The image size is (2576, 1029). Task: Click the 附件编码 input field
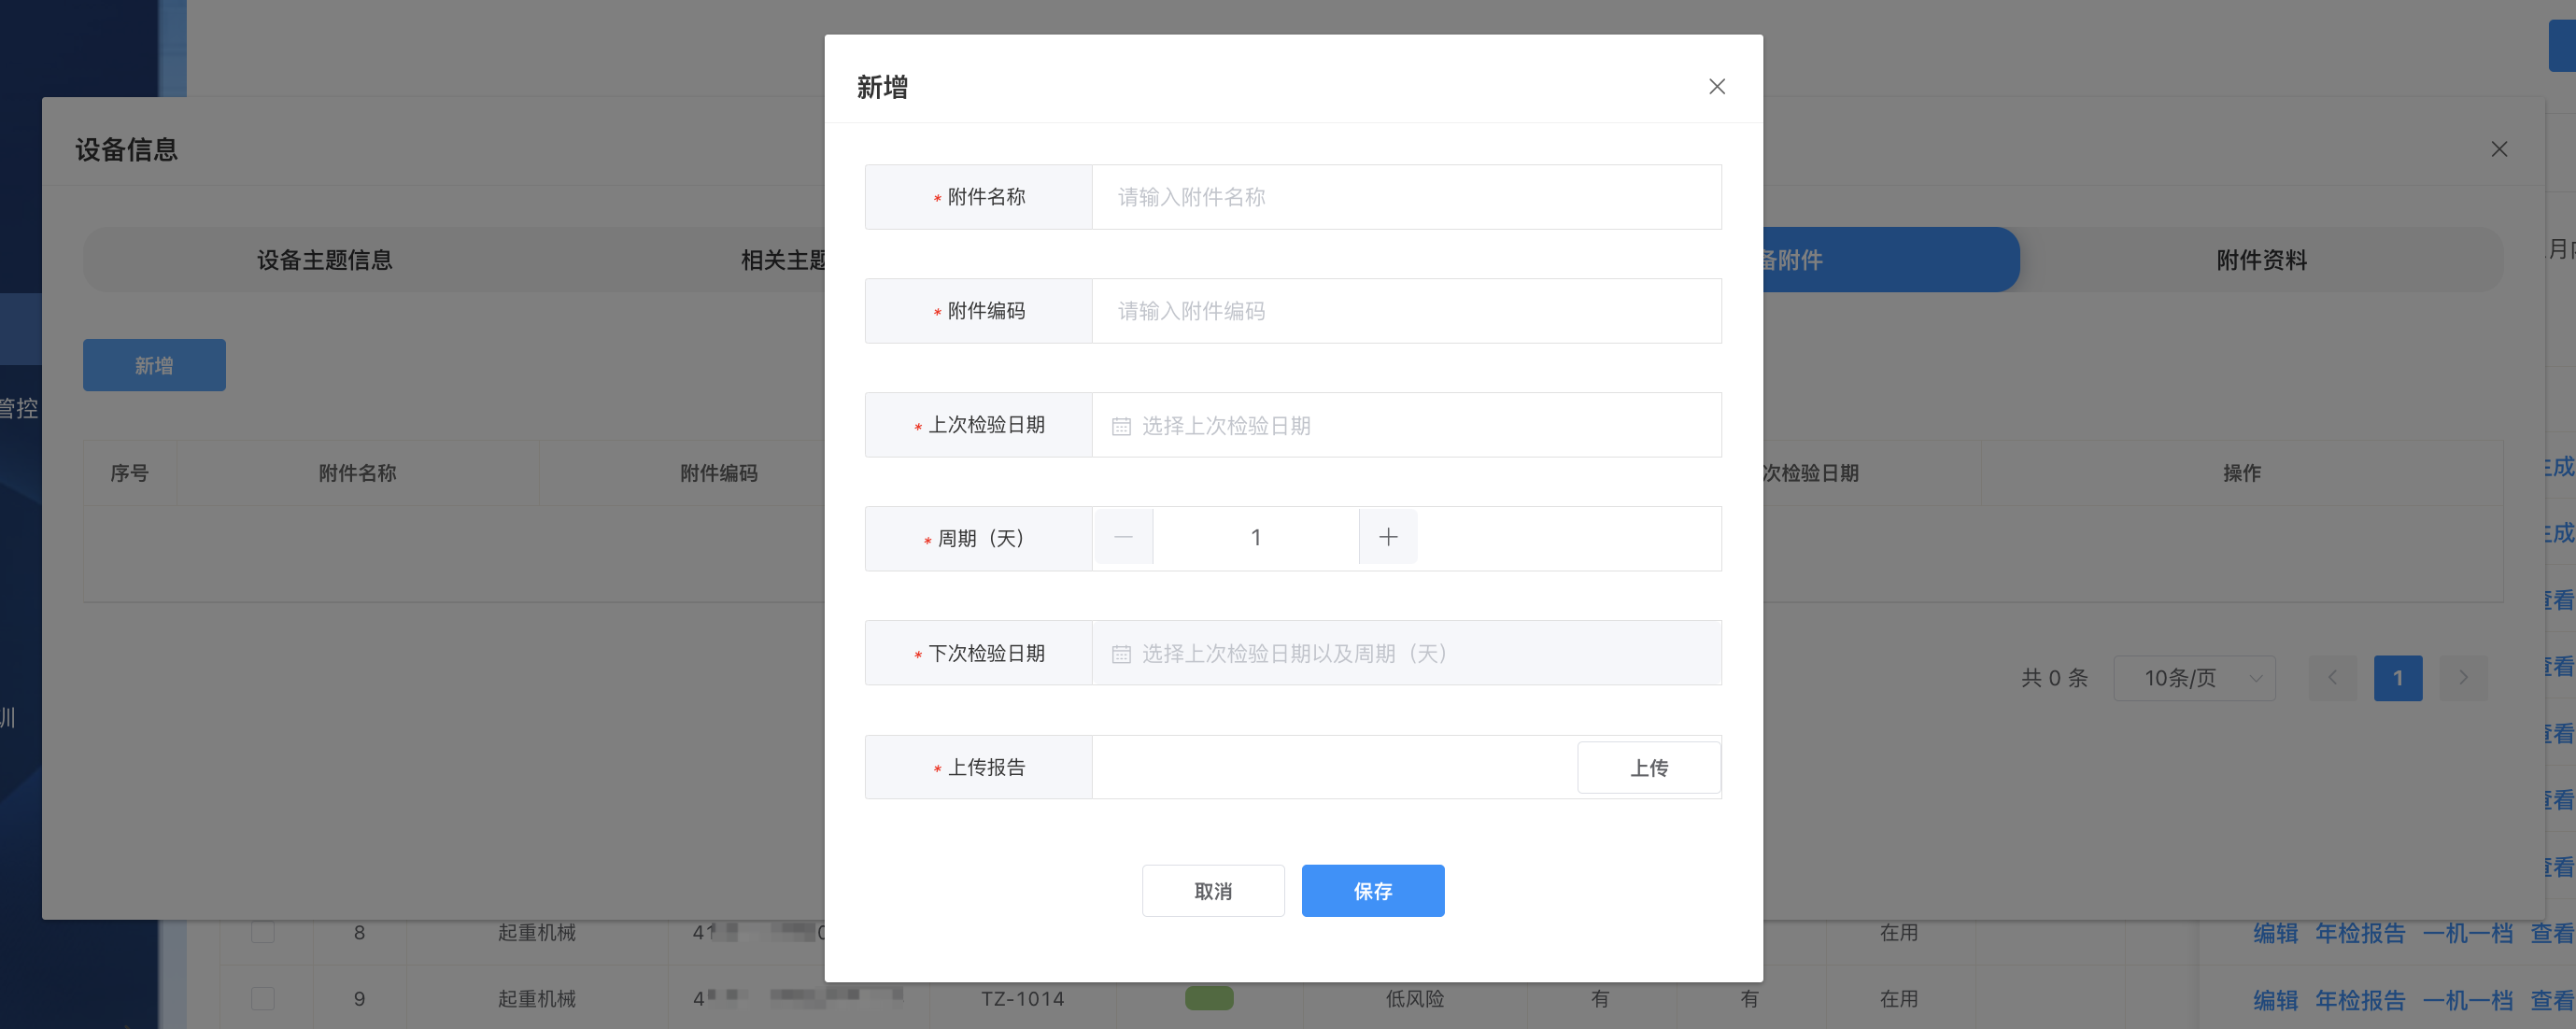tap(1405, 311)
